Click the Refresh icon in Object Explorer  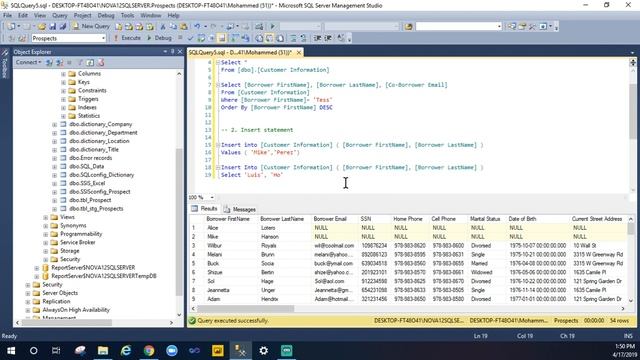point(90,62)
